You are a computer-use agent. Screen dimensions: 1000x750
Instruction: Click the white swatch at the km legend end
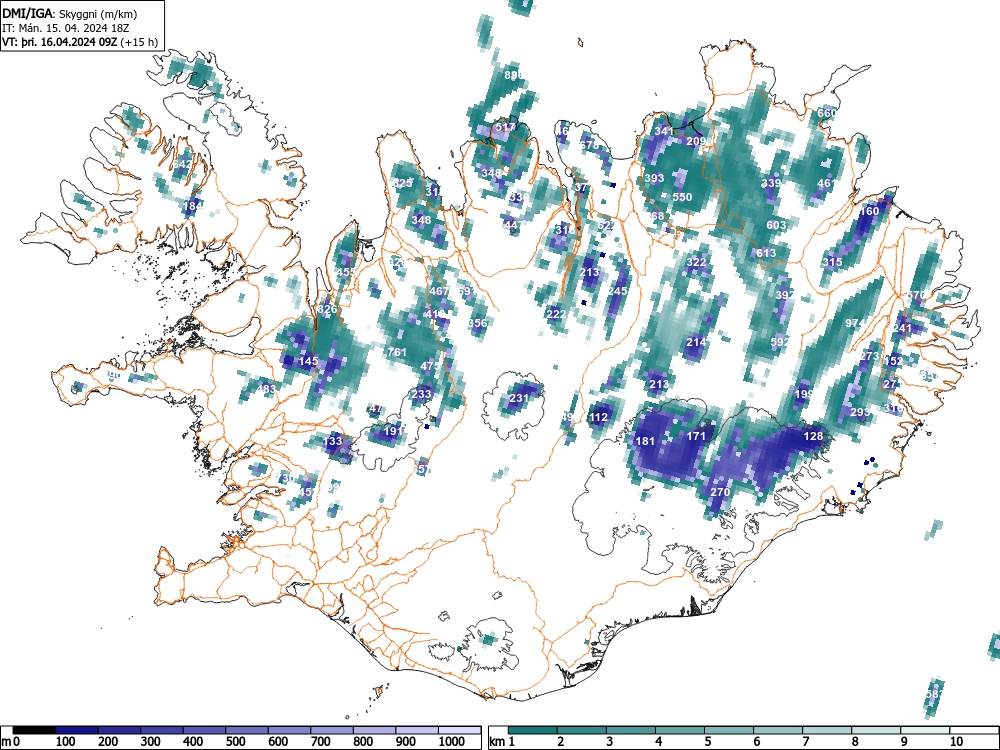pos(974,730)
